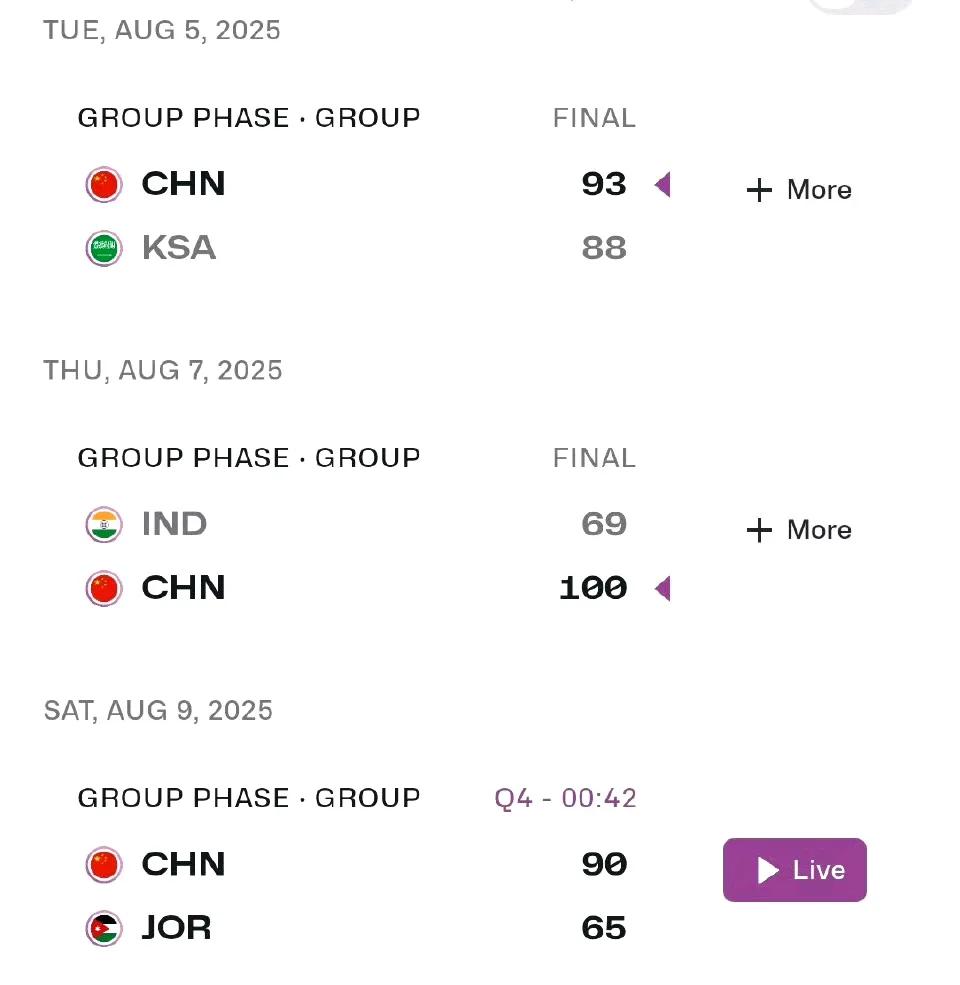Open the IND team name link

(x=175, y=524)
